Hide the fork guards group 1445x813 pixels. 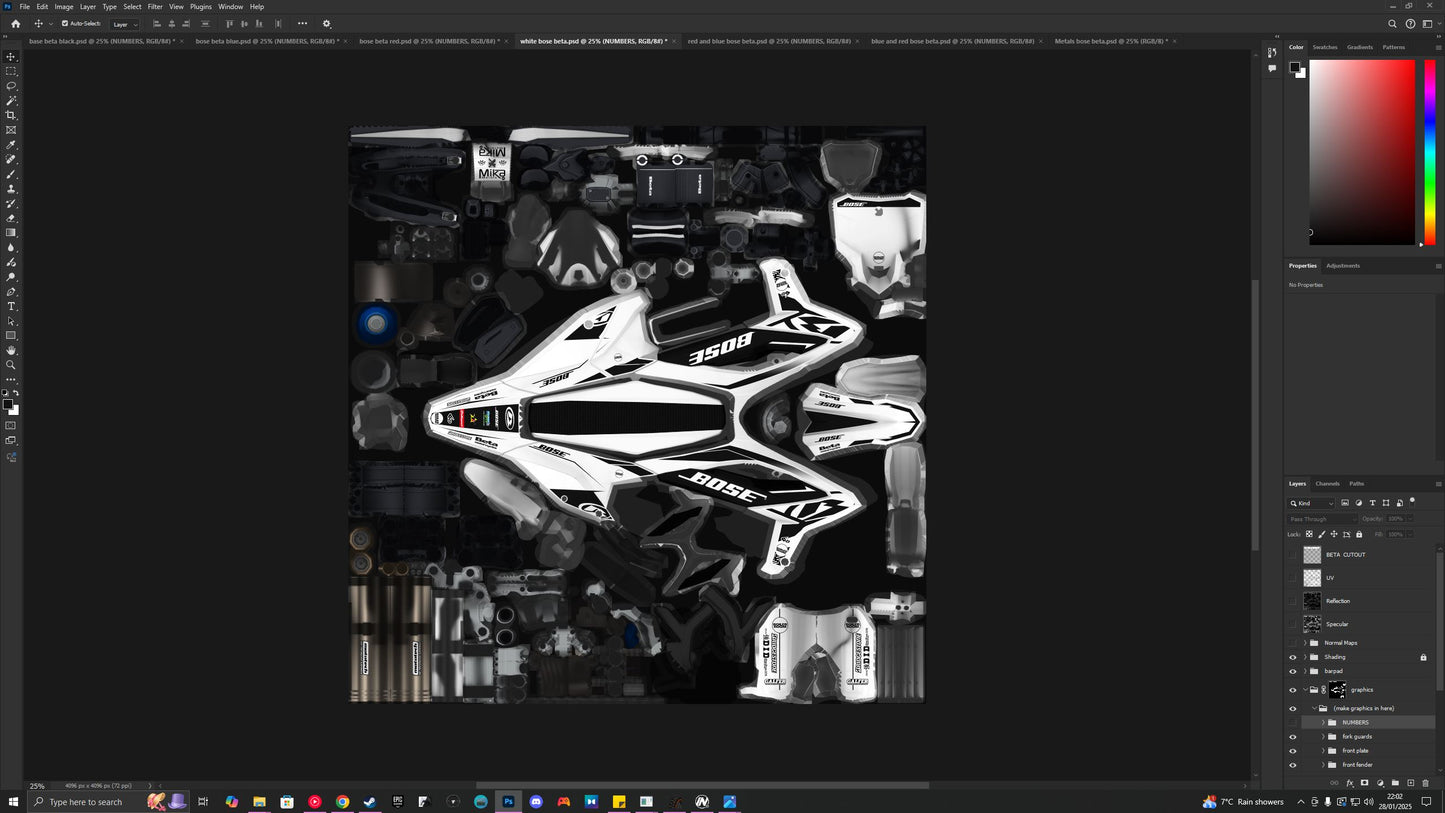point(1292,737)
